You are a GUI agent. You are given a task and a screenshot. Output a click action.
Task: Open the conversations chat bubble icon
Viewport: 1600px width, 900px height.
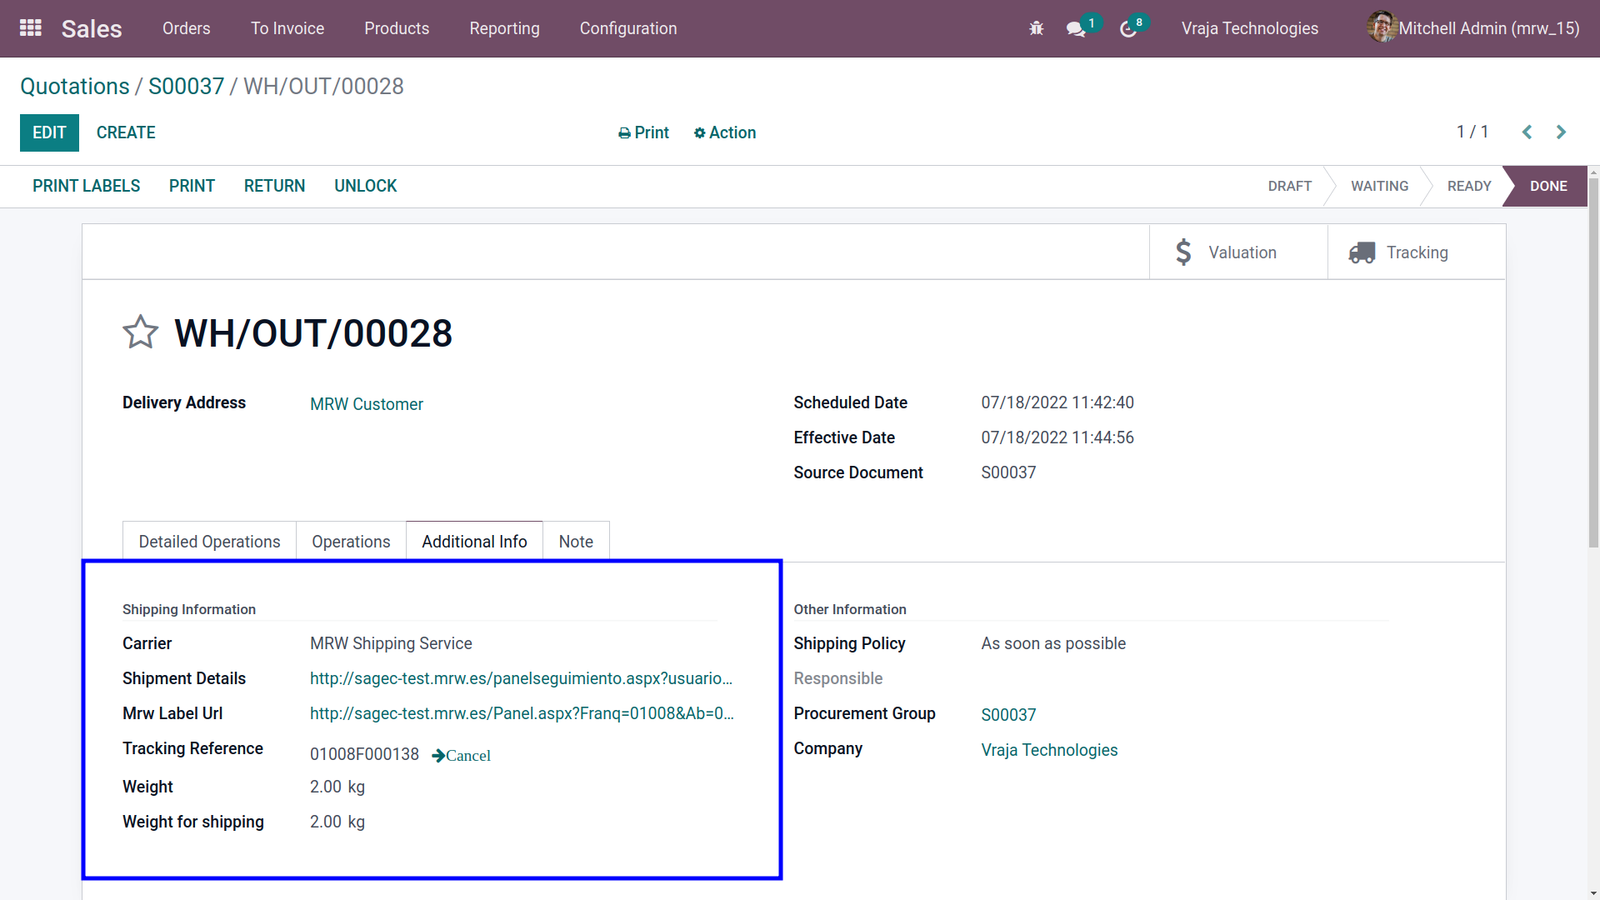click(x=1076, y=29)
